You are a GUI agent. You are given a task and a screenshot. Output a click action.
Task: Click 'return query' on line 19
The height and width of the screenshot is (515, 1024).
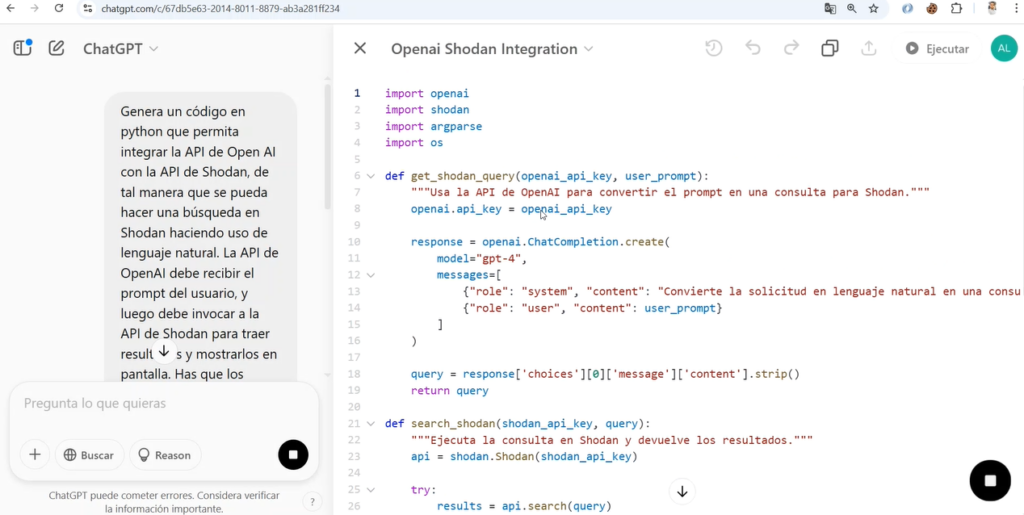pyautogui.click(x=449, y=391)
